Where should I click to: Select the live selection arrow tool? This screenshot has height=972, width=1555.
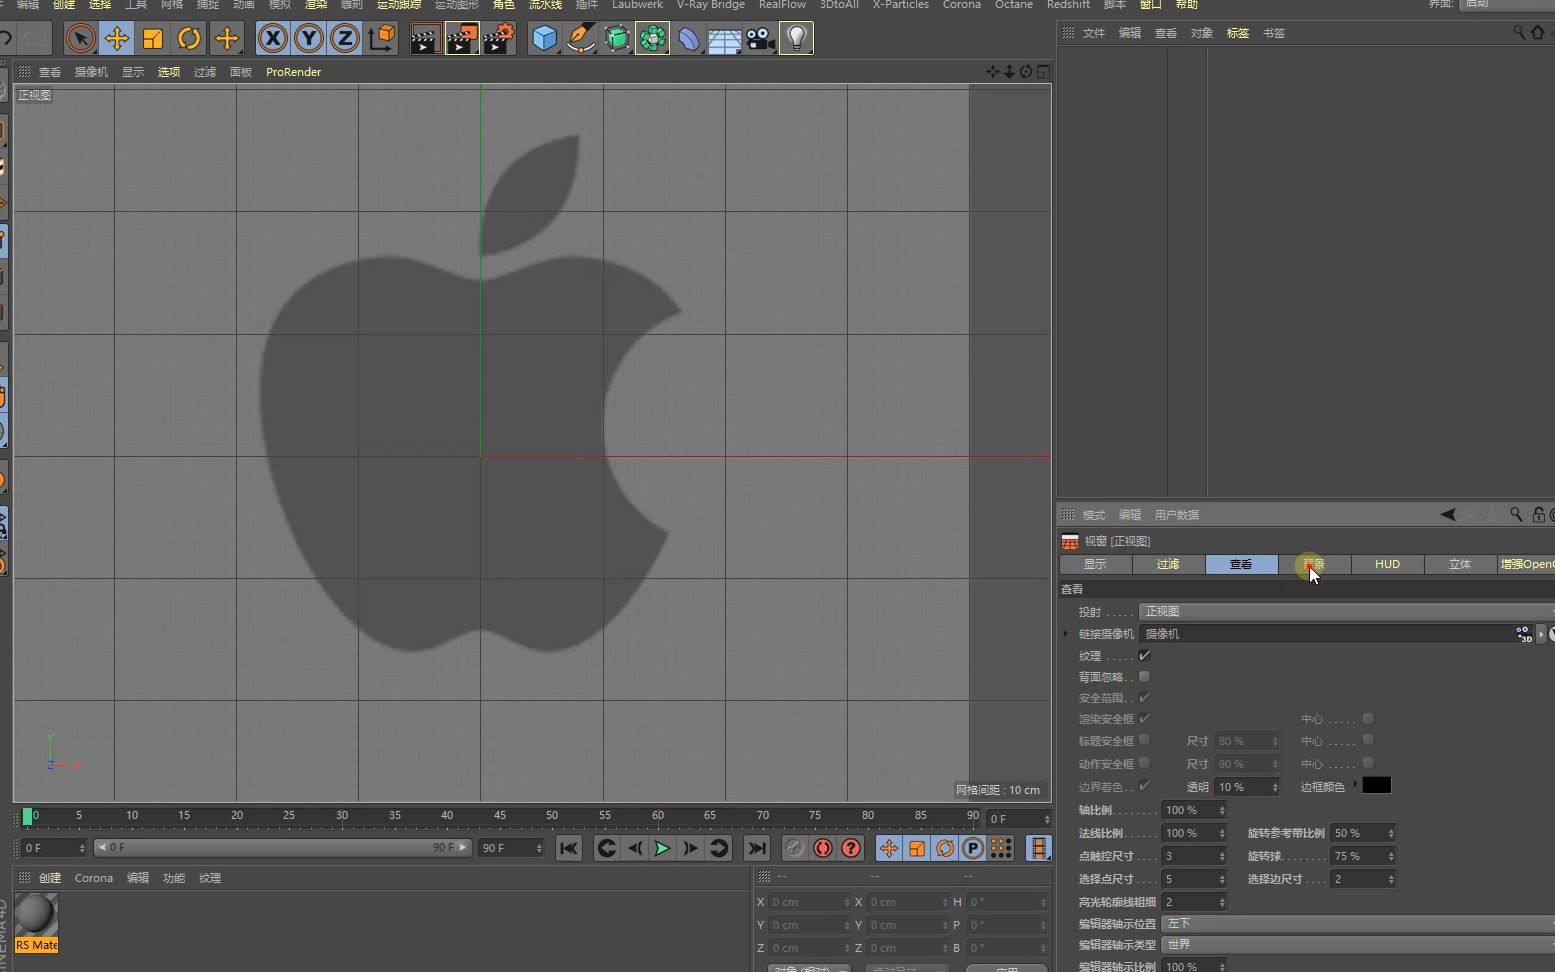[x=80, y=39]
